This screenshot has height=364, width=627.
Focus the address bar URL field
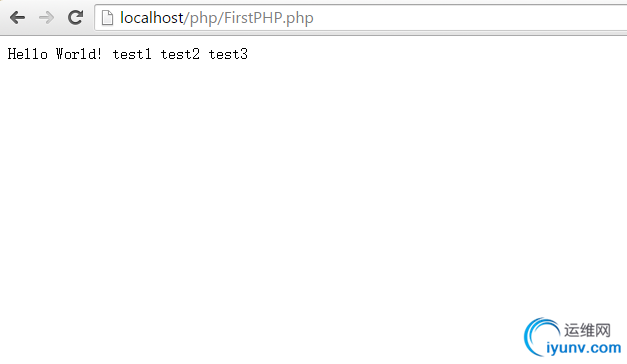tap(361, 18)
